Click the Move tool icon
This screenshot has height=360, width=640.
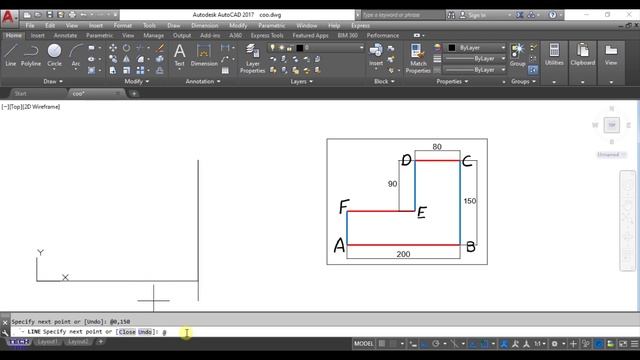tap(113, 48)
